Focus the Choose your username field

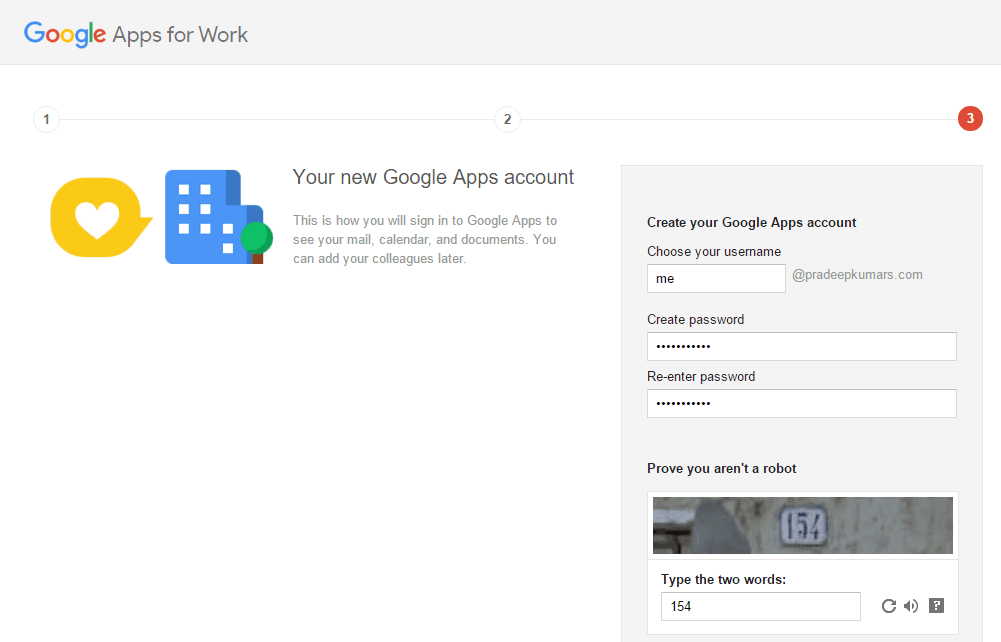[716, 279]
